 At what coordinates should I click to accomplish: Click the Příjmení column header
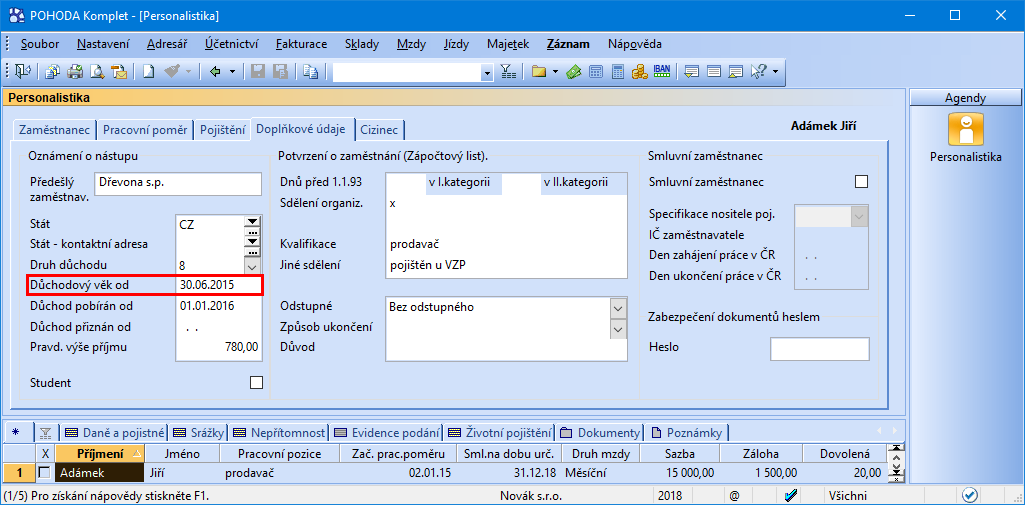coord(100,453)
